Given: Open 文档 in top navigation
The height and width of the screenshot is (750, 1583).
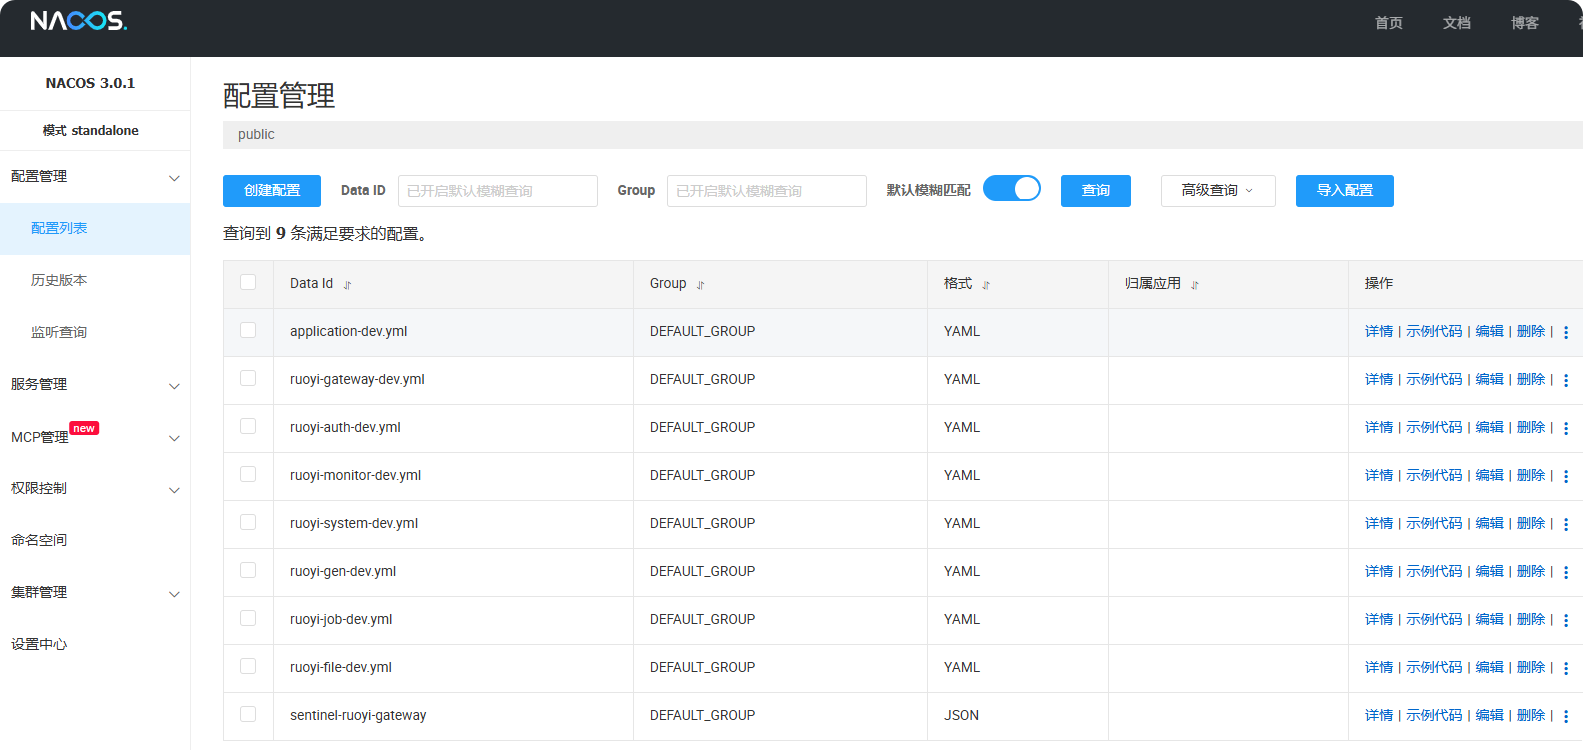Looking at the screenshot, I should (x=1456, y=23).
